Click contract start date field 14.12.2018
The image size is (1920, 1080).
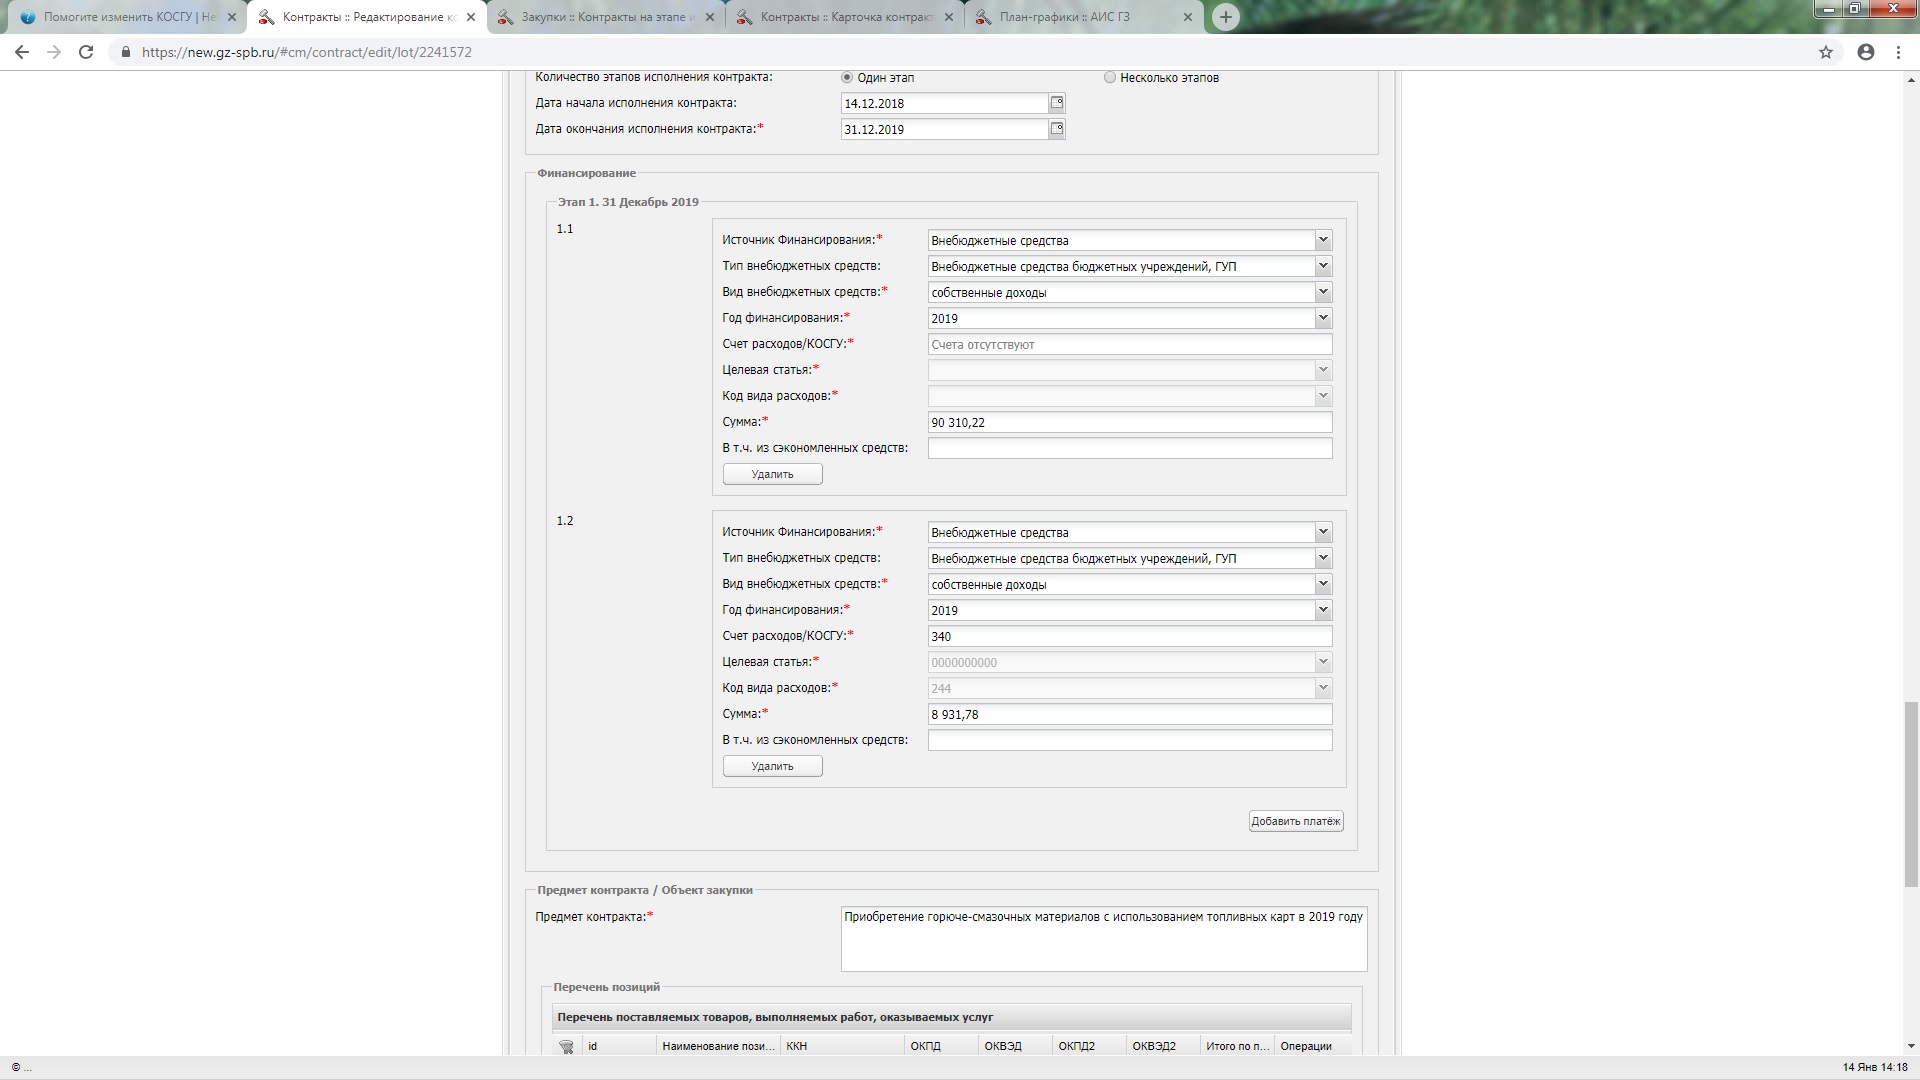944,103
